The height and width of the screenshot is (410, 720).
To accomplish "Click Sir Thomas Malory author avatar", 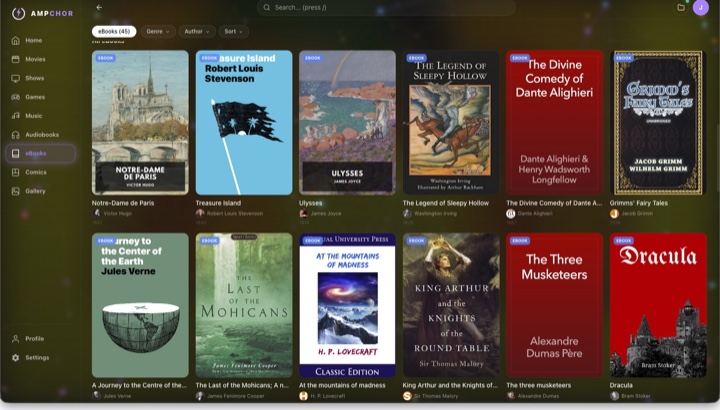I will (407, 396).
